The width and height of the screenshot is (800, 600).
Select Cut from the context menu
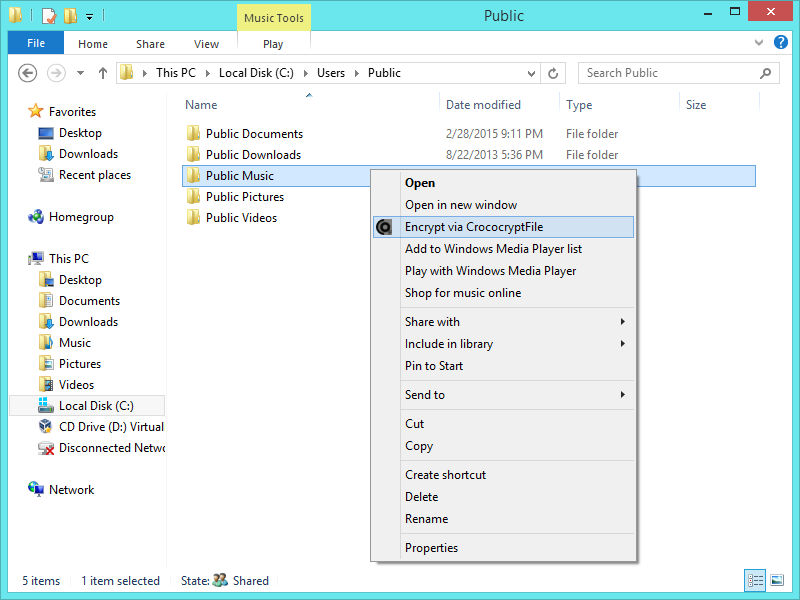[x=504, y=424]
